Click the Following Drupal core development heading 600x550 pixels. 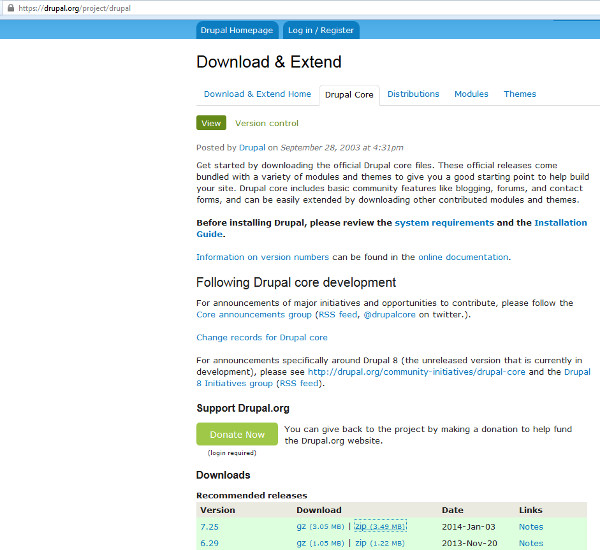click(296, 282)
